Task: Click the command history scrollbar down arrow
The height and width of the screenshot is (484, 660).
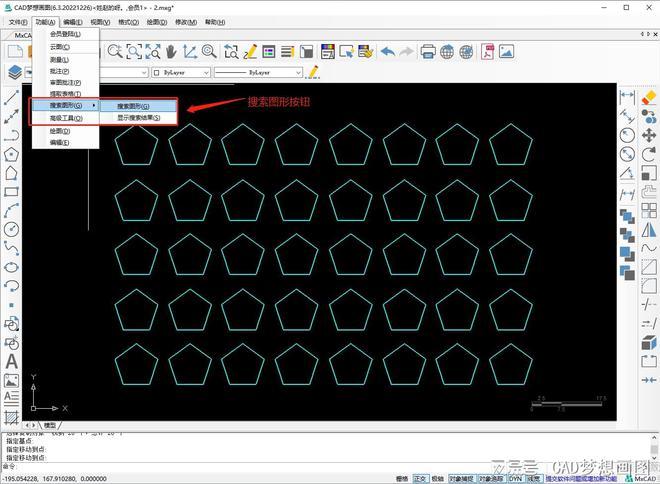Action: click(654, 457)
